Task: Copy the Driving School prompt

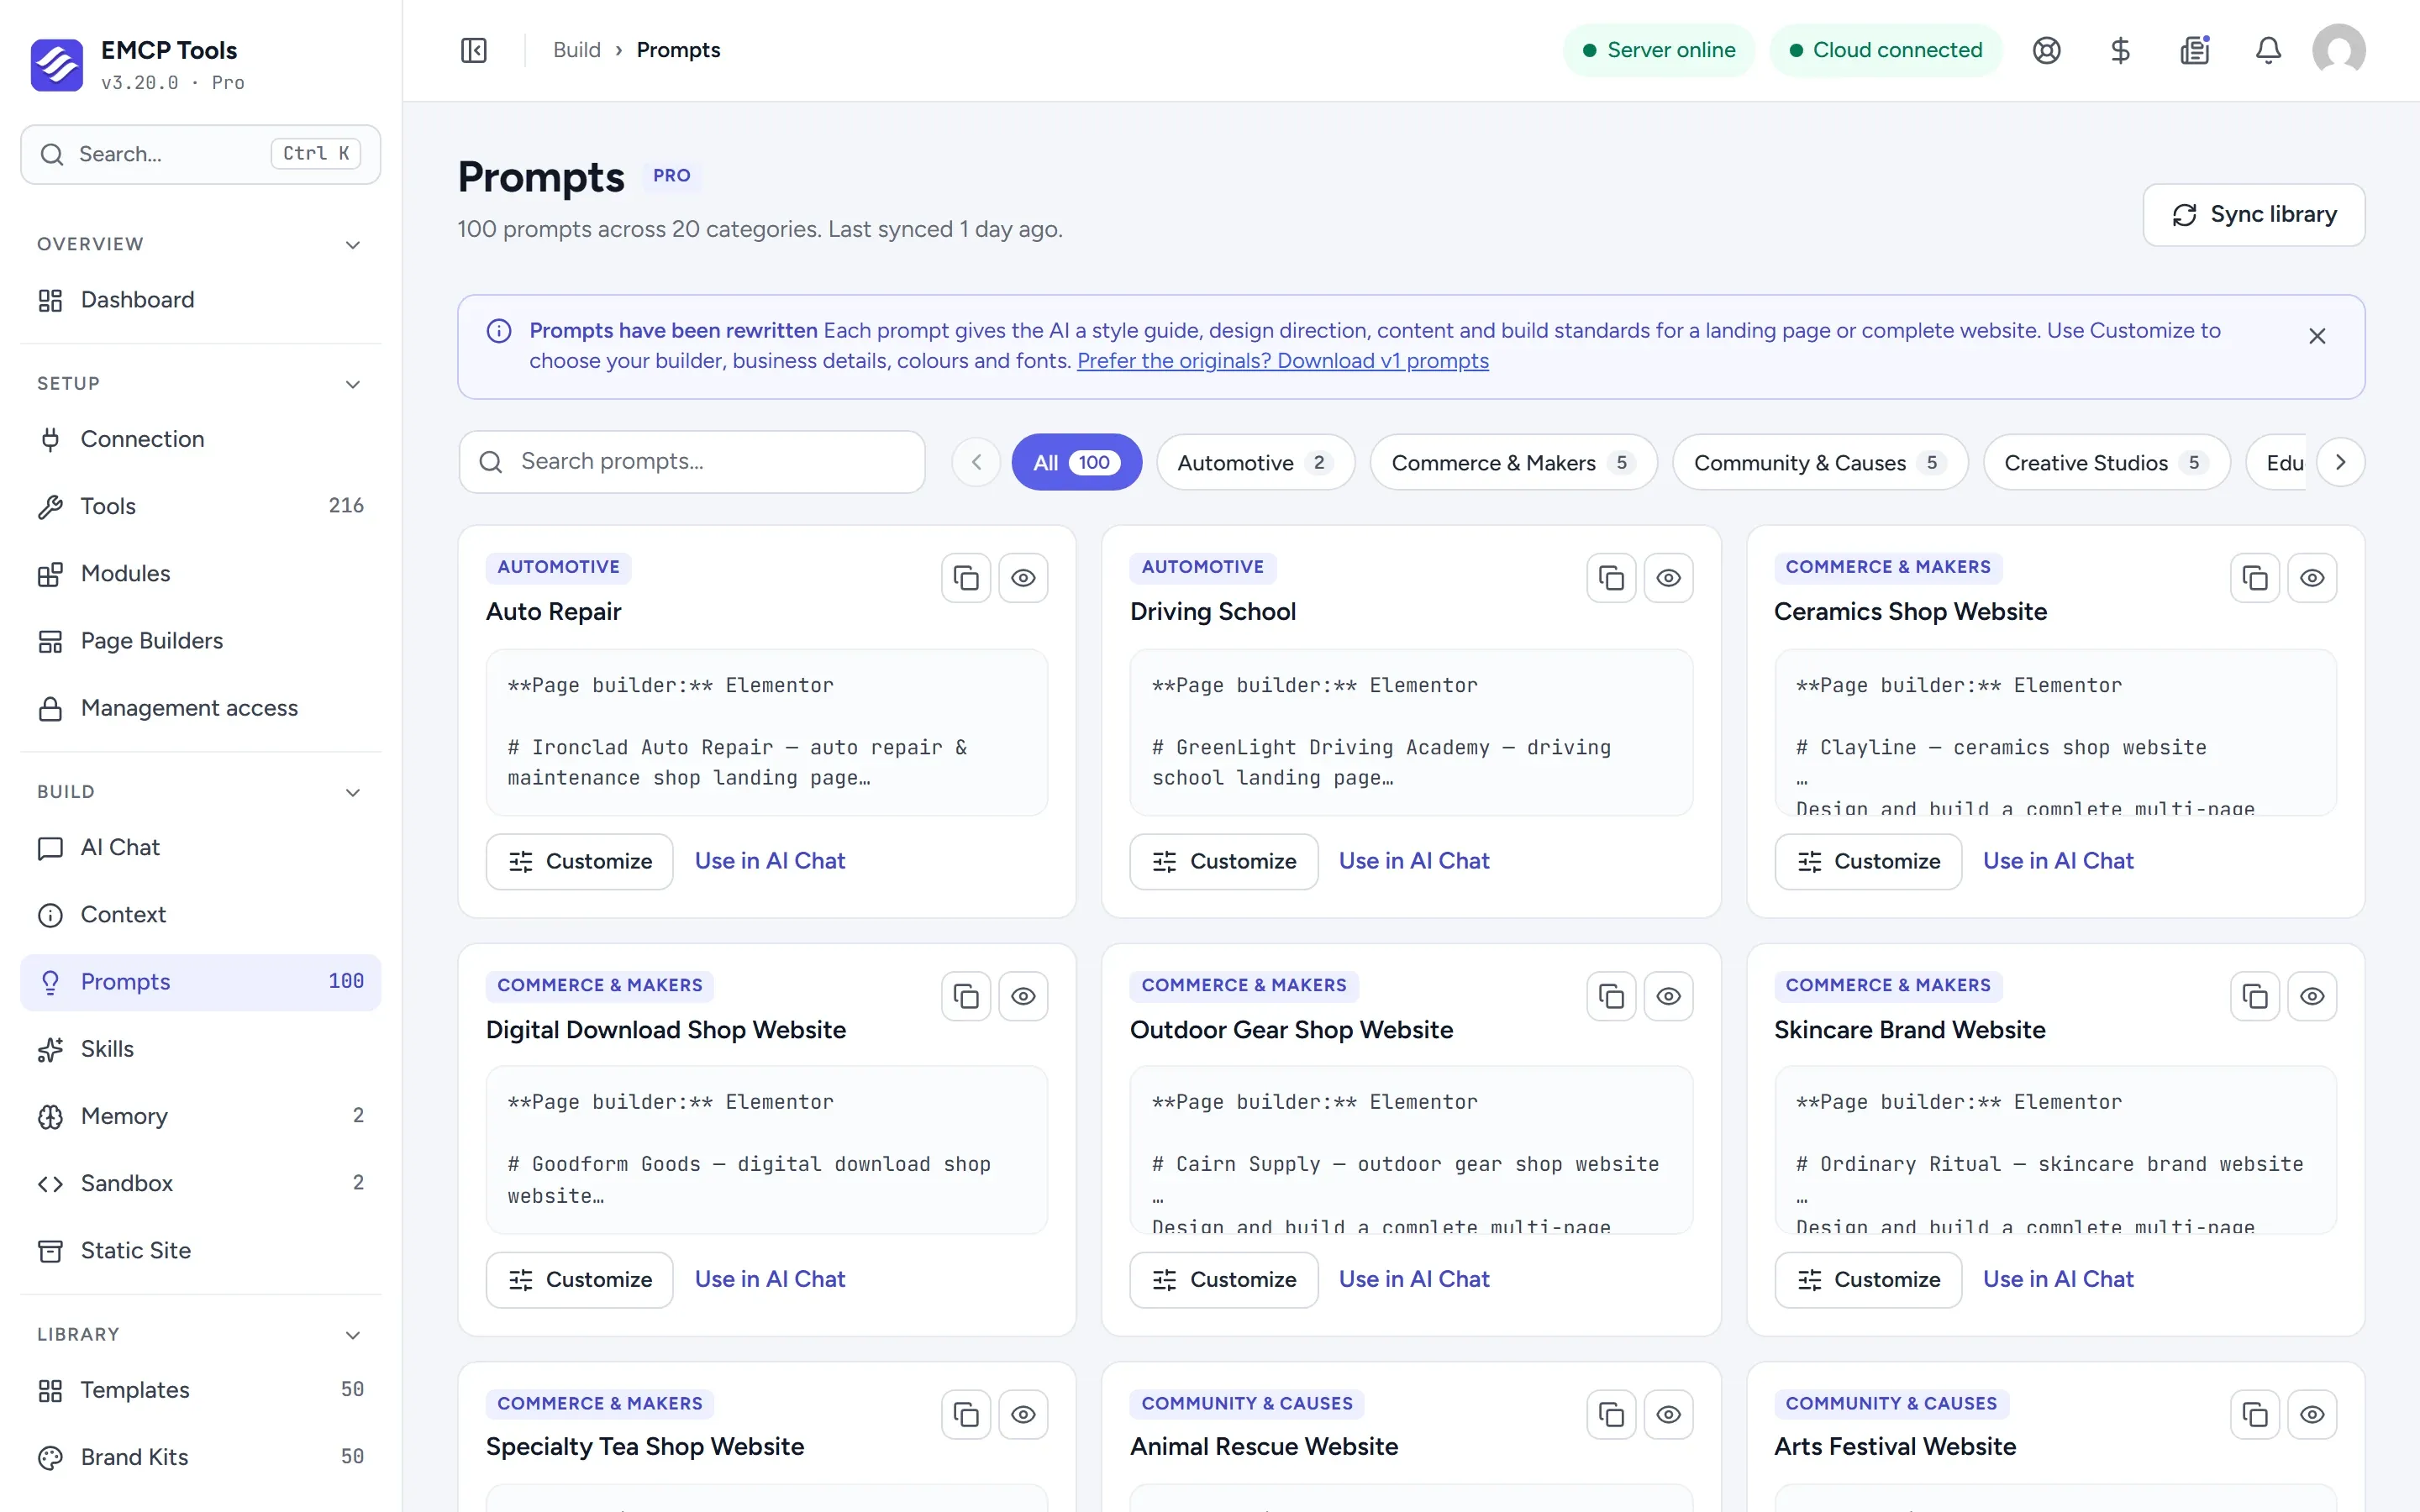Action: tap(1610, 578)
